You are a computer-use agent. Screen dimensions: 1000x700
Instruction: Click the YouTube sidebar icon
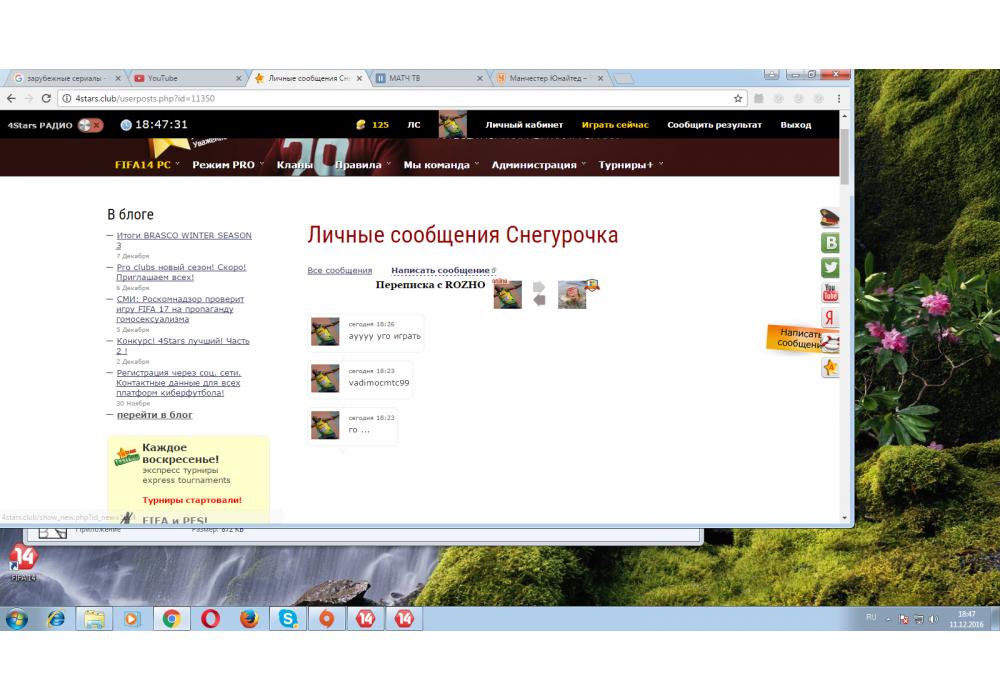tap(829, 293)
